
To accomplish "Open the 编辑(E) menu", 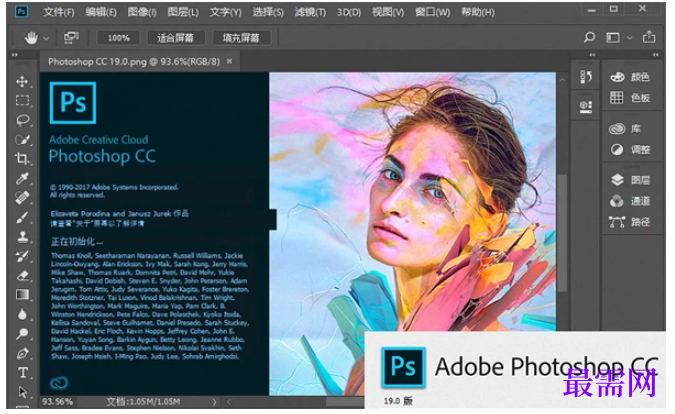I will click(101, 12).
